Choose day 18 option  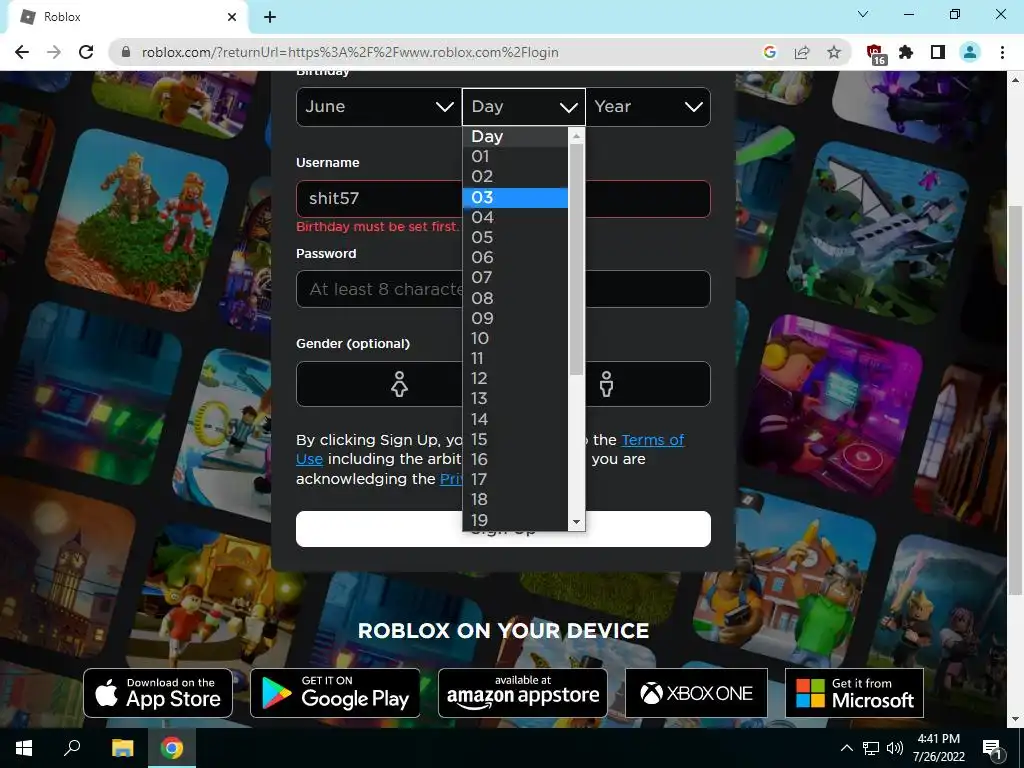(515, 500)
